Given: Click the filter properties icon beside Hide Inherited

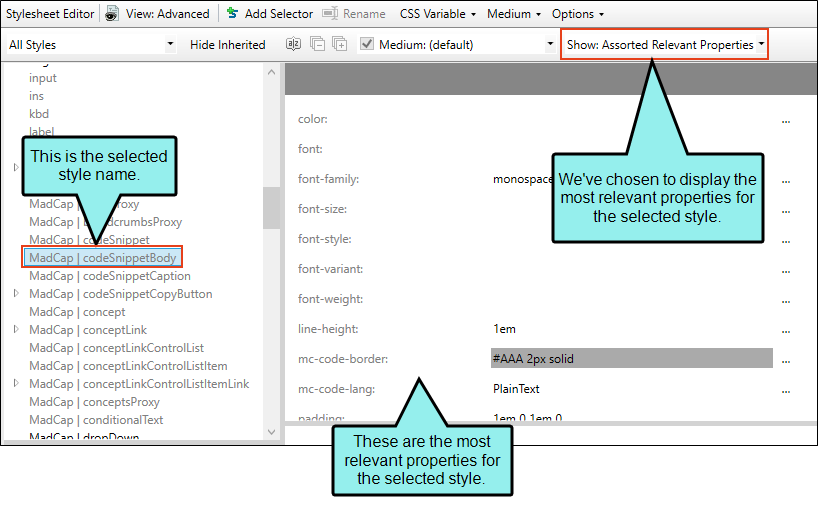Looking at the screenshot, I should click(294, 44).
